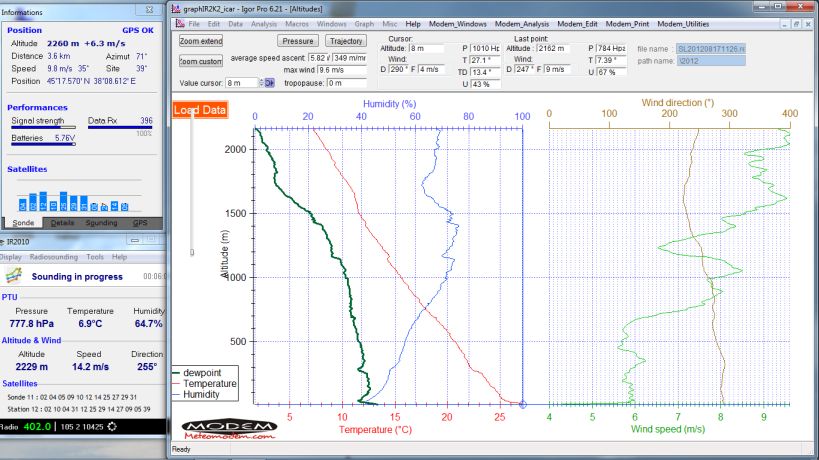Click the GPS OK status text
Screen dimensions: 819x460
pyautogui.click(x=138, y=30)
